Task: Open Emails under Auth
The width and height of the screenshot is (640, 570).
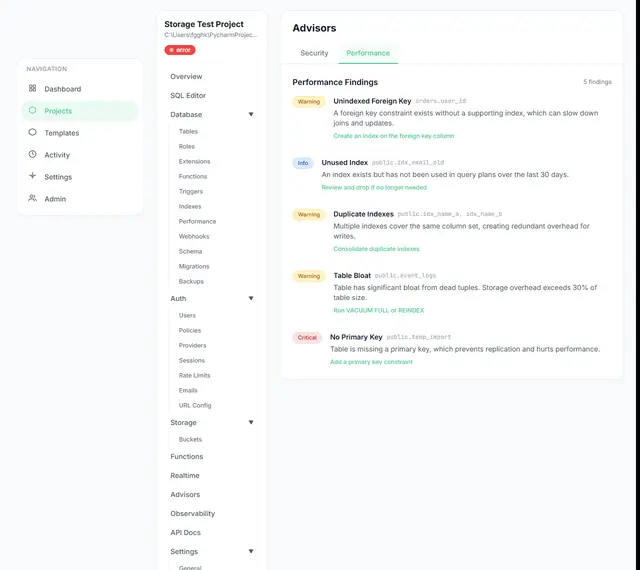Action: coord(188,390)
